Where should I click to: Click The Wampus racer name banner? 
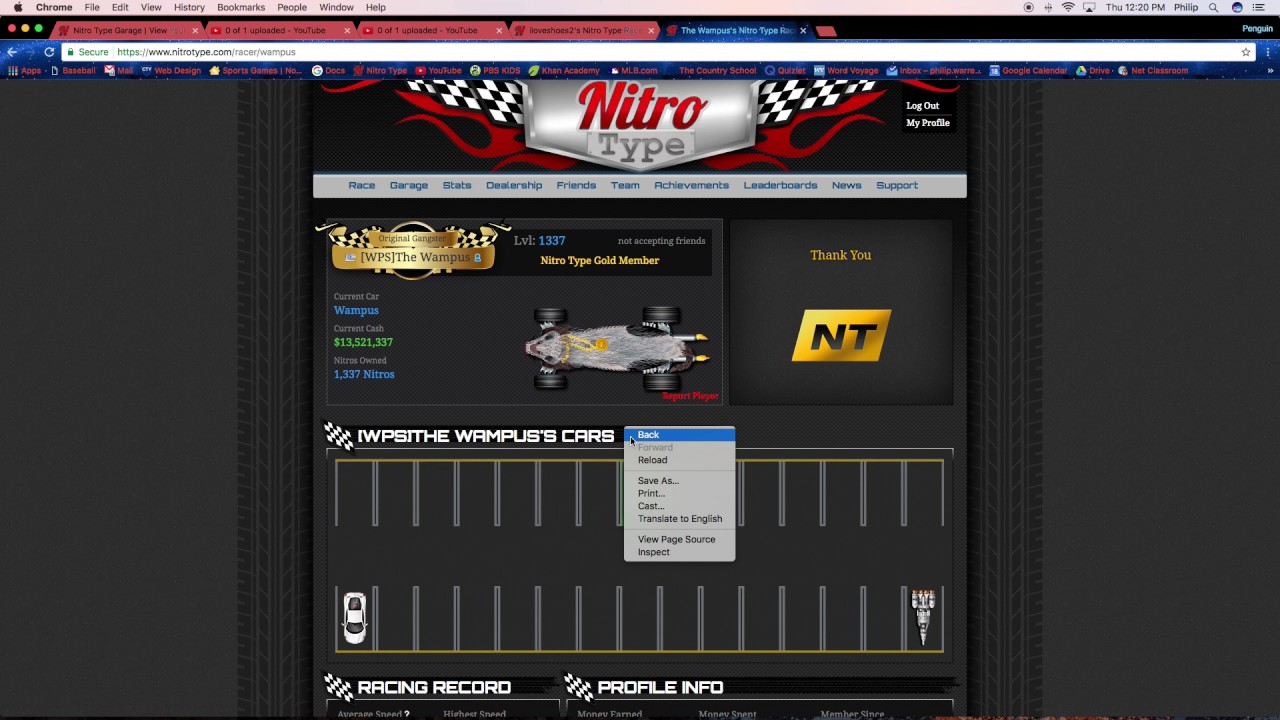[414, 257]
